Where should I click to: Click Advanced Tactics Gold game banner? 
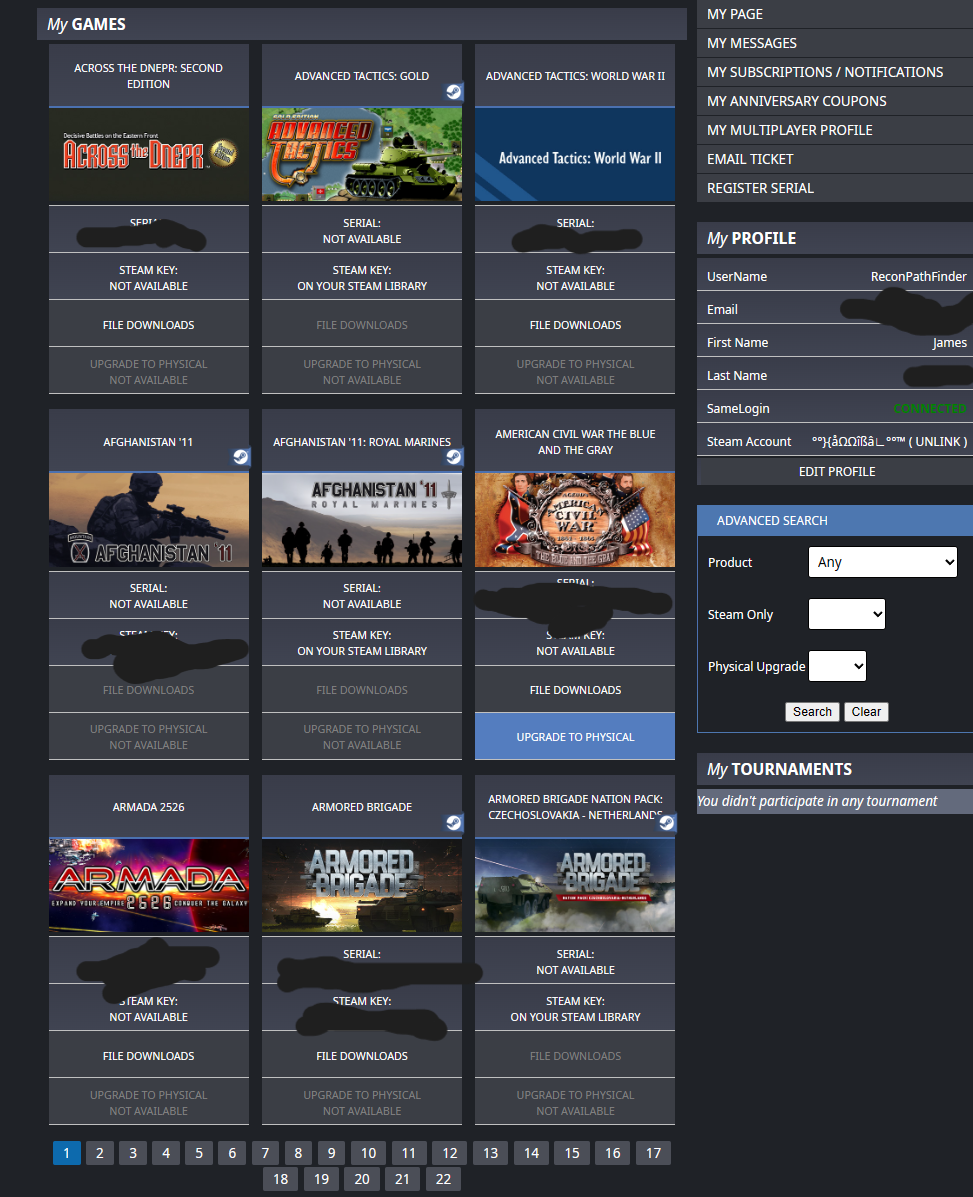[362, 155]
